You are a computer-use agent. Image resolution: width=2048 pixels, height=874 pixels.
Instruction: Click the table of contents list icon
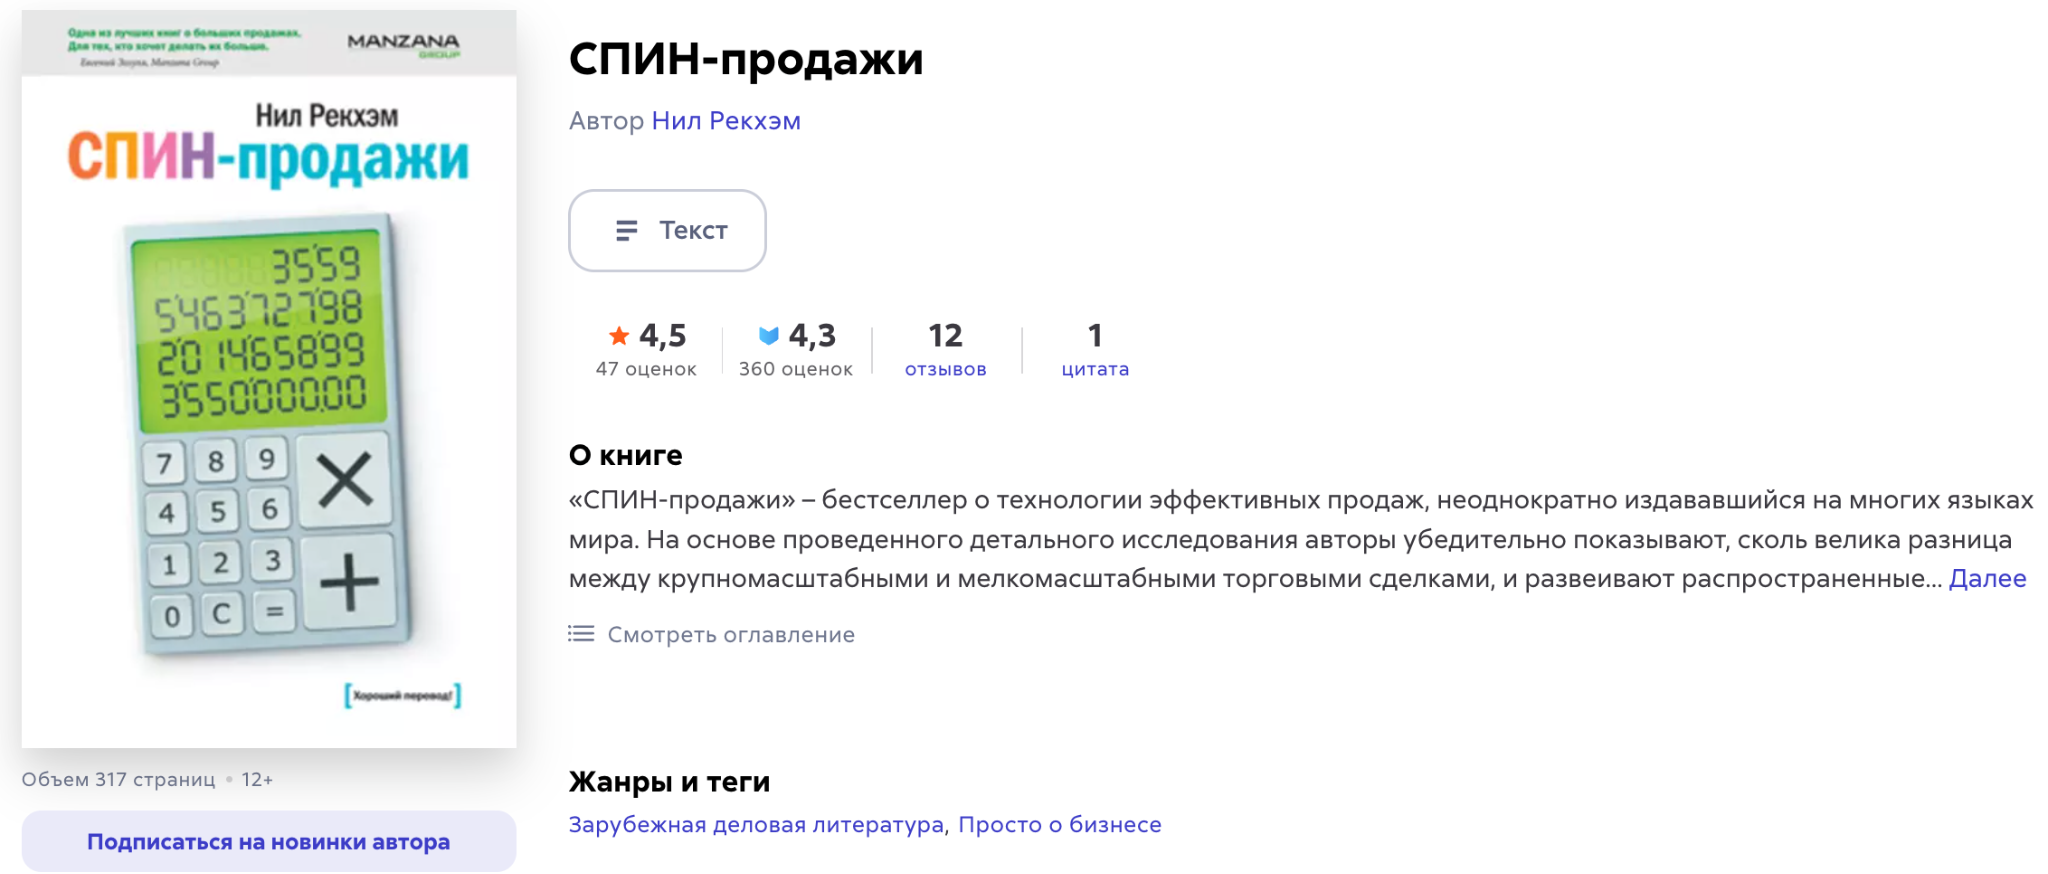[581, 634]
